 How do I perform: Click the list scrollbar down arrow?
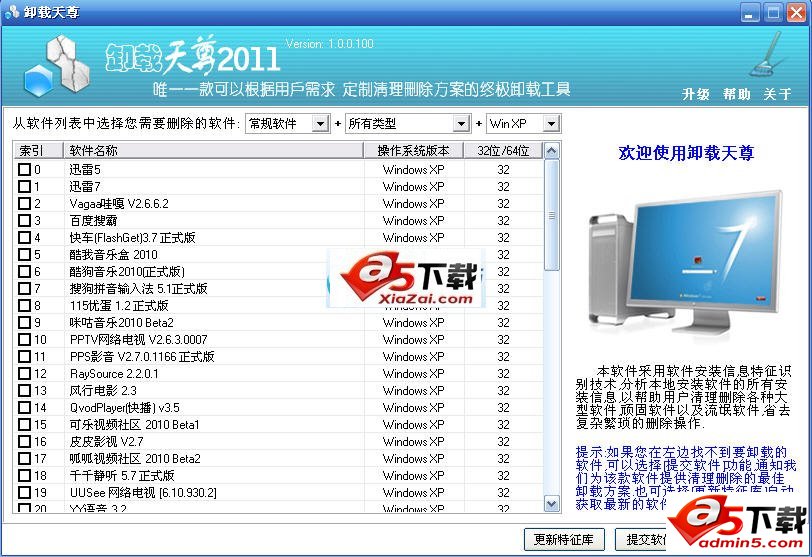click(552, 503)
